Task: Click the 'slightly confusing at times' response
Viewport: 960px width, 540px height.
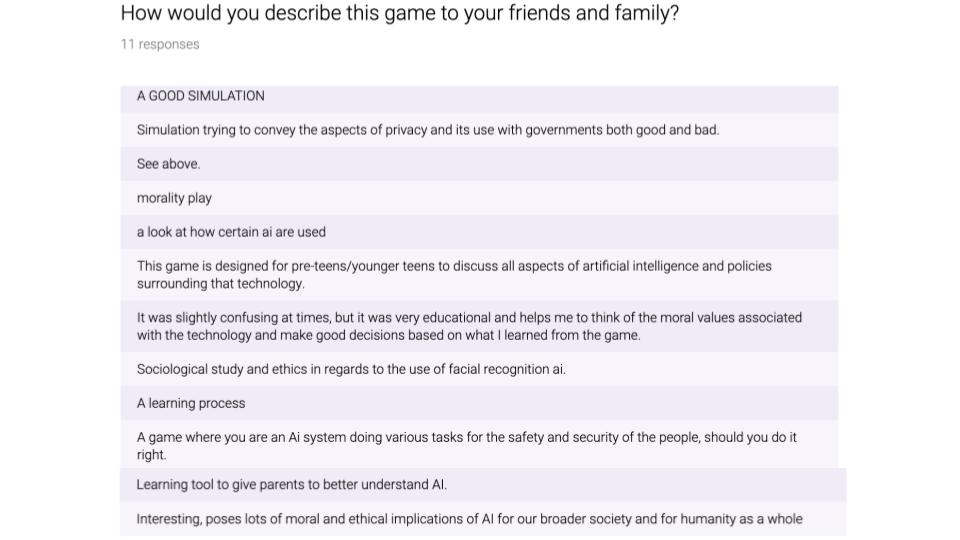Action: point(479,326)
